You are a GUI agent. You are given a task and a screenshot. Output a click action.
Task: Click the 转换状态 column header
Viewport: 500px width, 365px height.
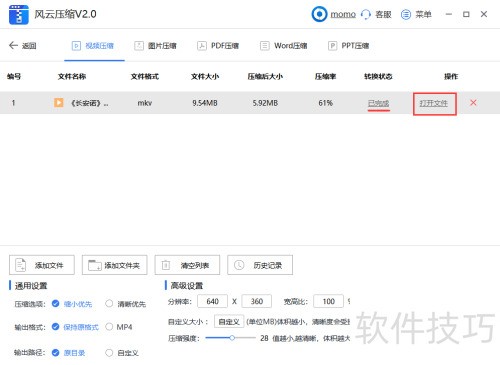[378, 76]
